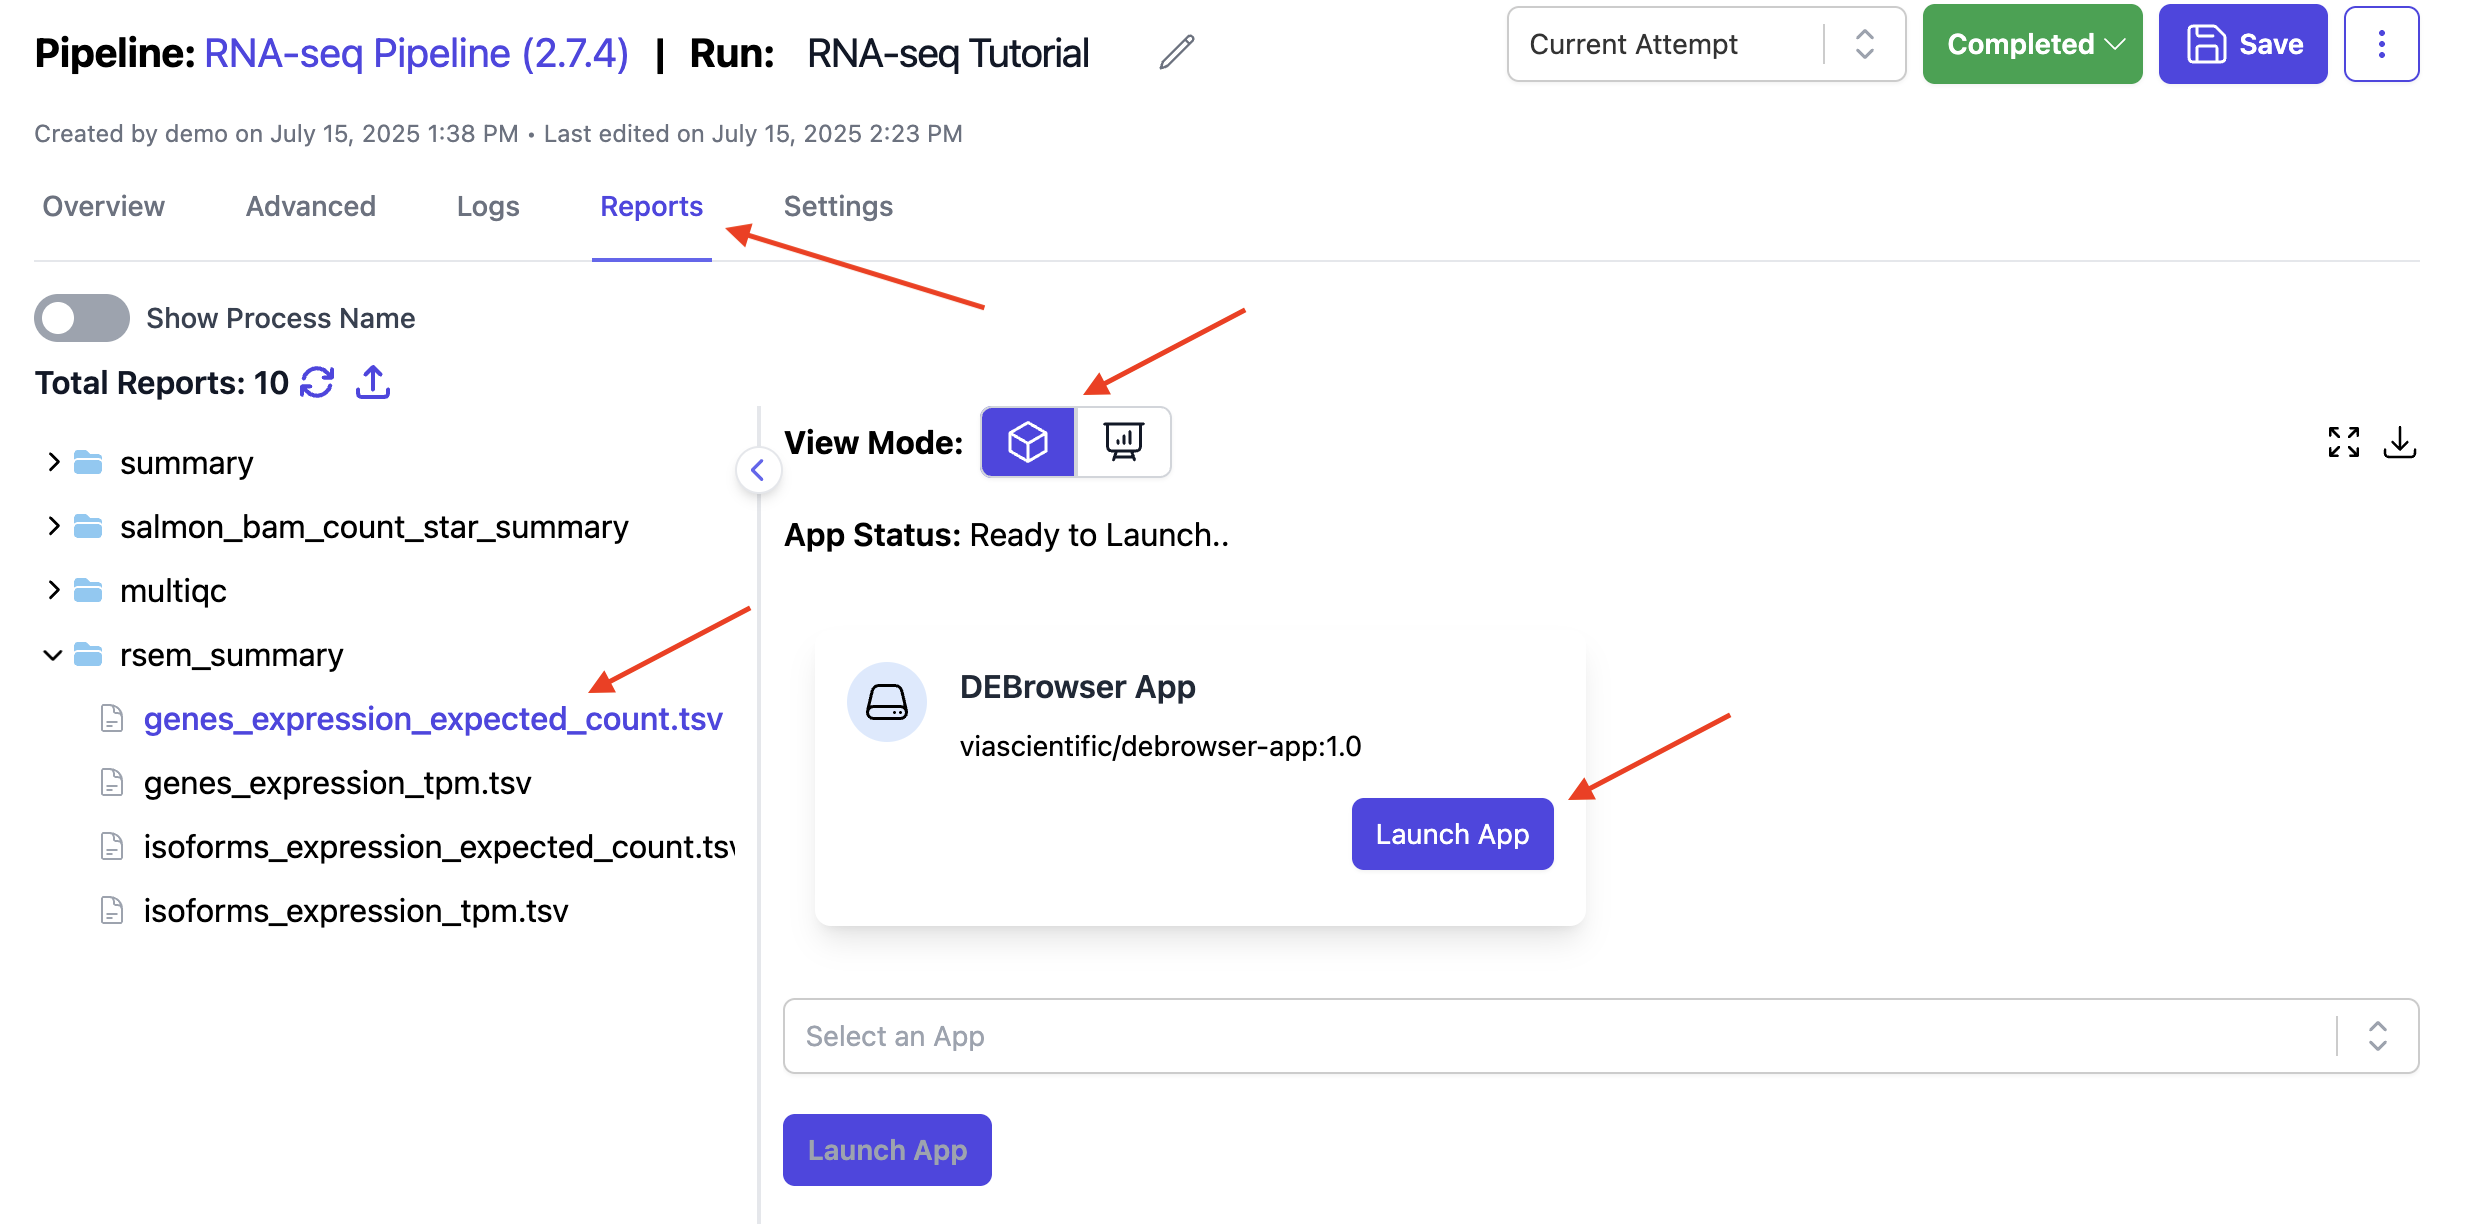Open the three-dot more options menu

[2381, 44]
